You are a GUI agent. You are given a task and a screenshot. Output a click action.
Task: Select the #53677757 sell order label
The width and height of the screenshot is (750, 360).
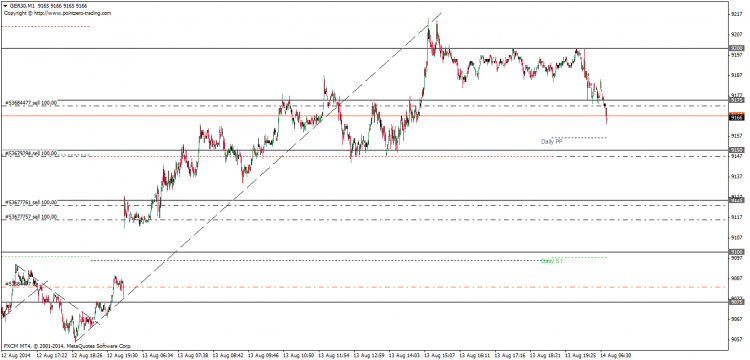point(31,217)
